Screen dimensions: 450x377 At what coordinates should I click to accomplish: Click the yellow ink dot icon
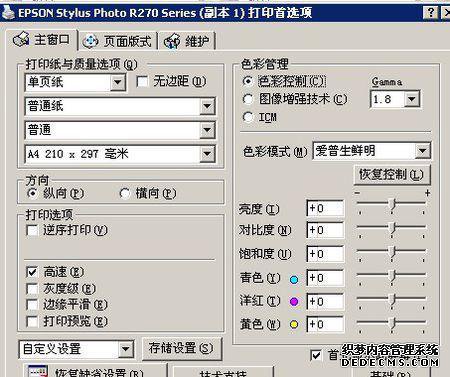294,324
